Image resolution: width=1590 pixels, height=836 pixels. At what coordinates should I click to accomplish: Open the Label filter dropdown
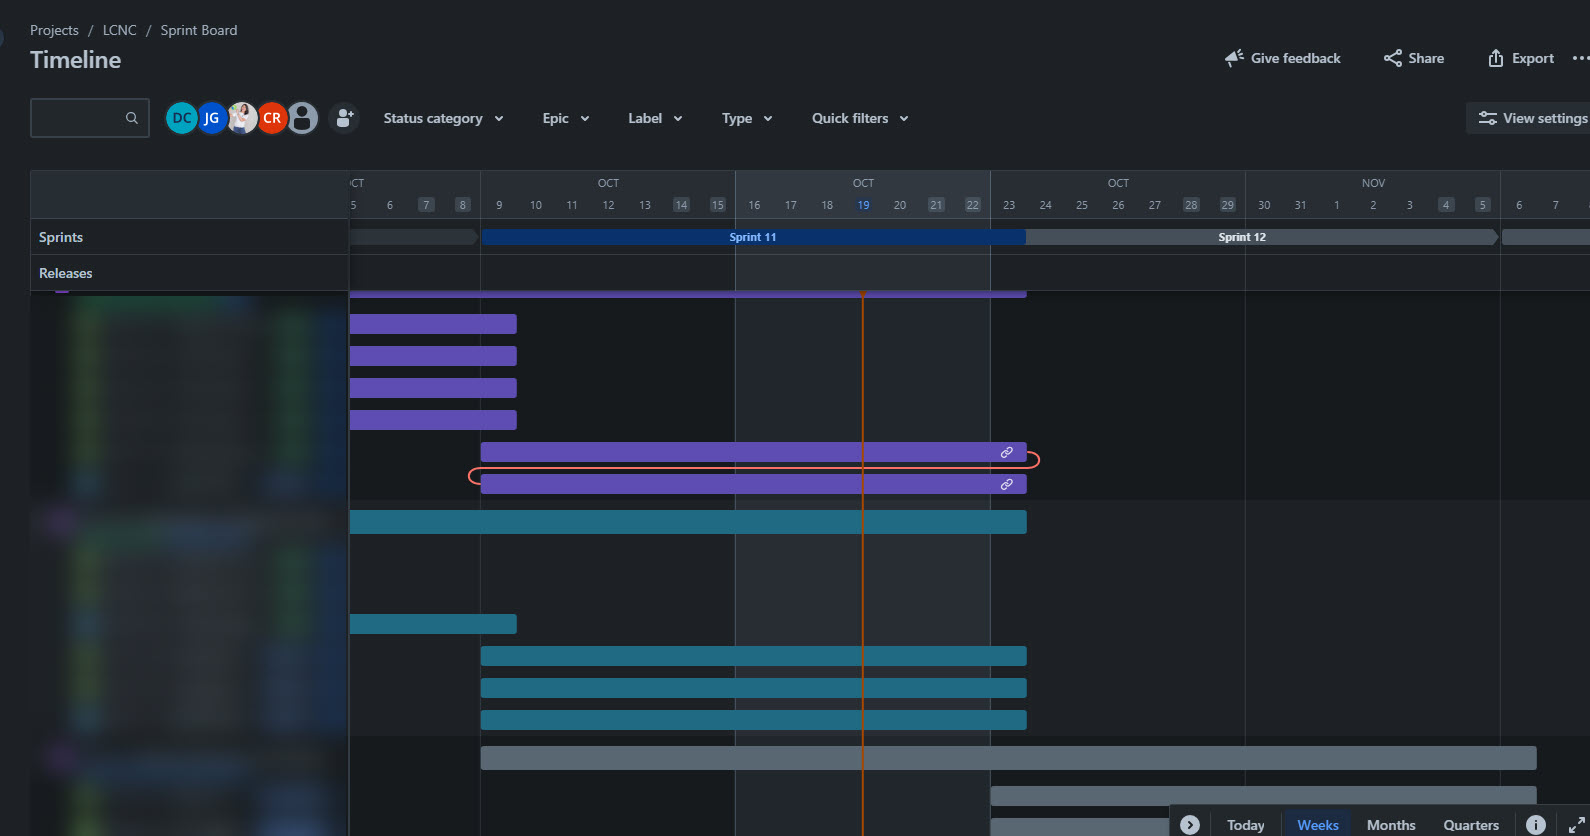click(x=655, y=118)
